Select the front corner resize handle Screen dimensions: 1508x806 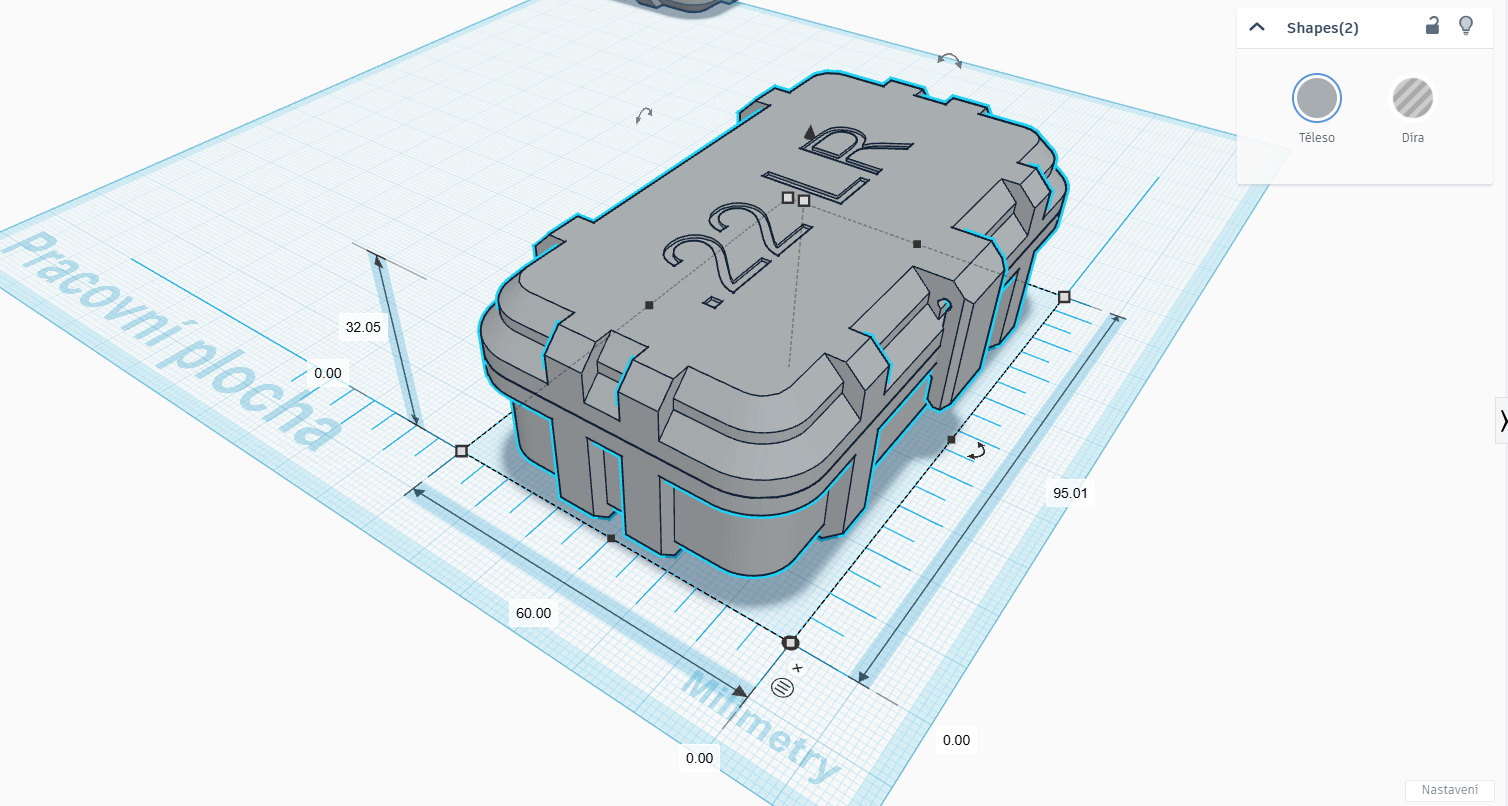(x=790, y=643)
